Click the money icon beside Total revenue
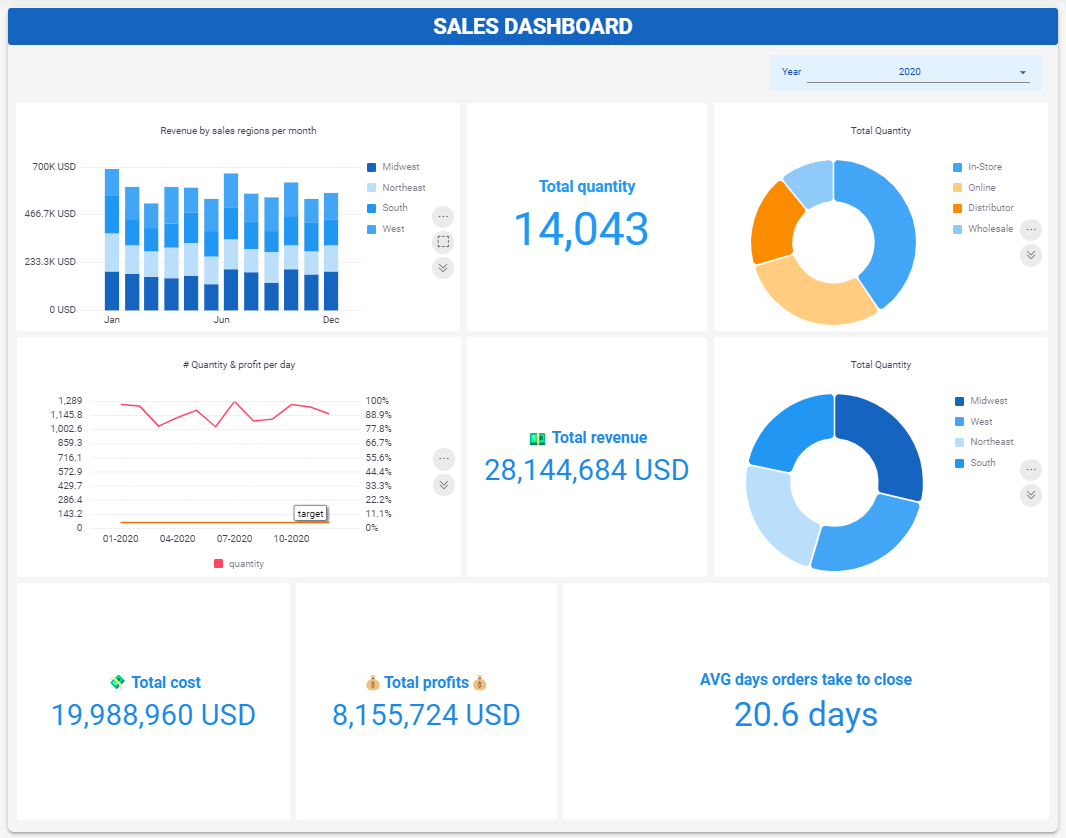 pyautogui.click(x=537, y=439)
